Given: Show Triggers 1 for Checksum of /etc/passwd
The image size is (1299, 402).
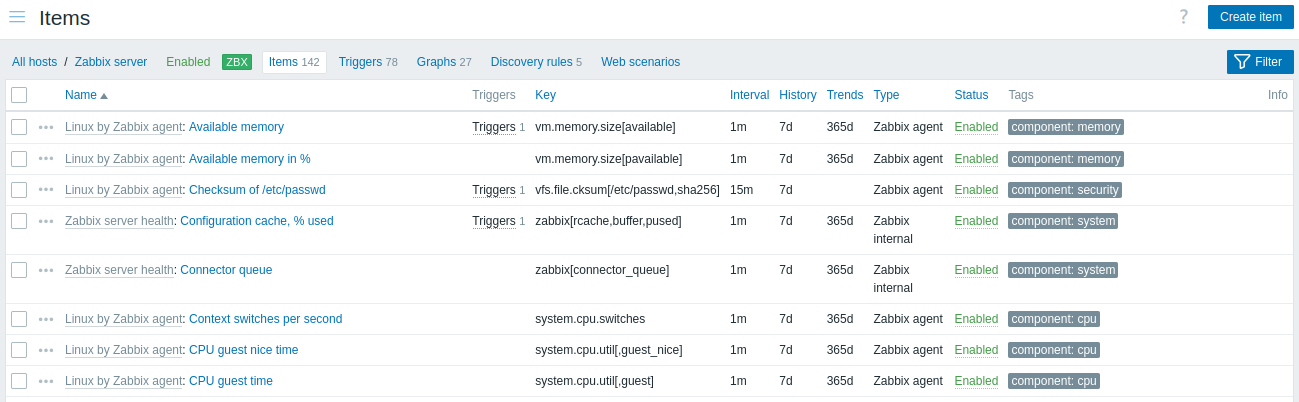Looking at the screenshot, I should (x=494, y=190).
